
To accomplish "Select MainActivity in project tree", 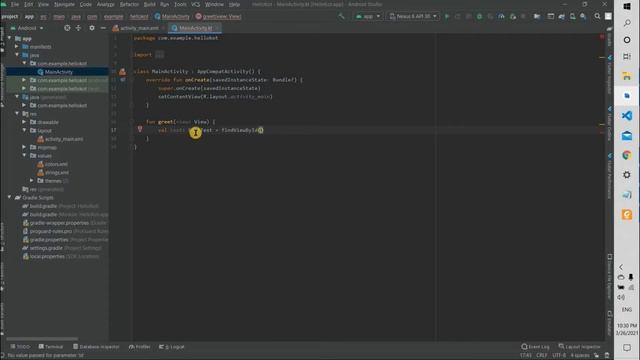I will [x=58, y=72].
